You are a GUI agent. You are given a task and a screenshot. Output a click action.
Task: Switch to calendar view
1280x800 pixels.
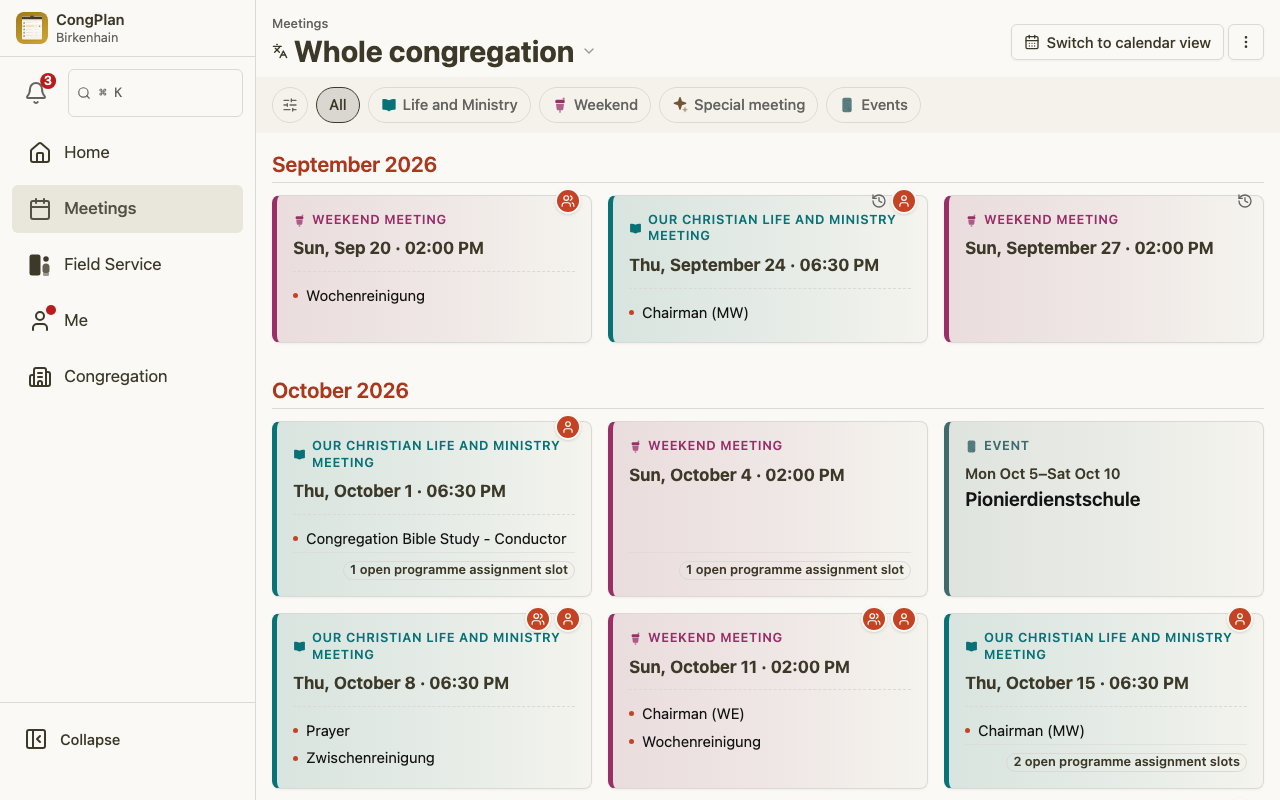(x=1117, y=43)
